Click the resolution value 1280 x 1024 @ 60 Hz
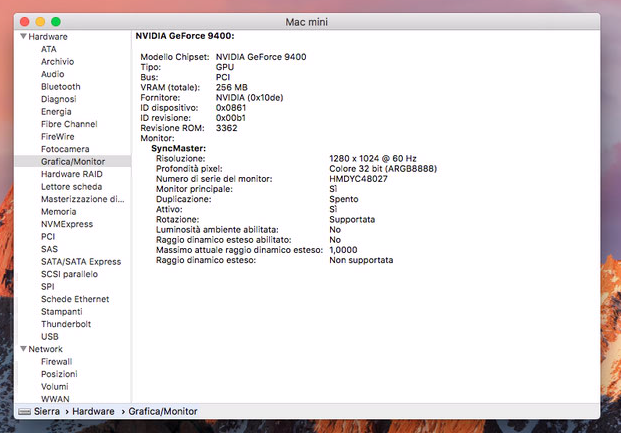The image size is (621, 433). click(x=373, y=158)
